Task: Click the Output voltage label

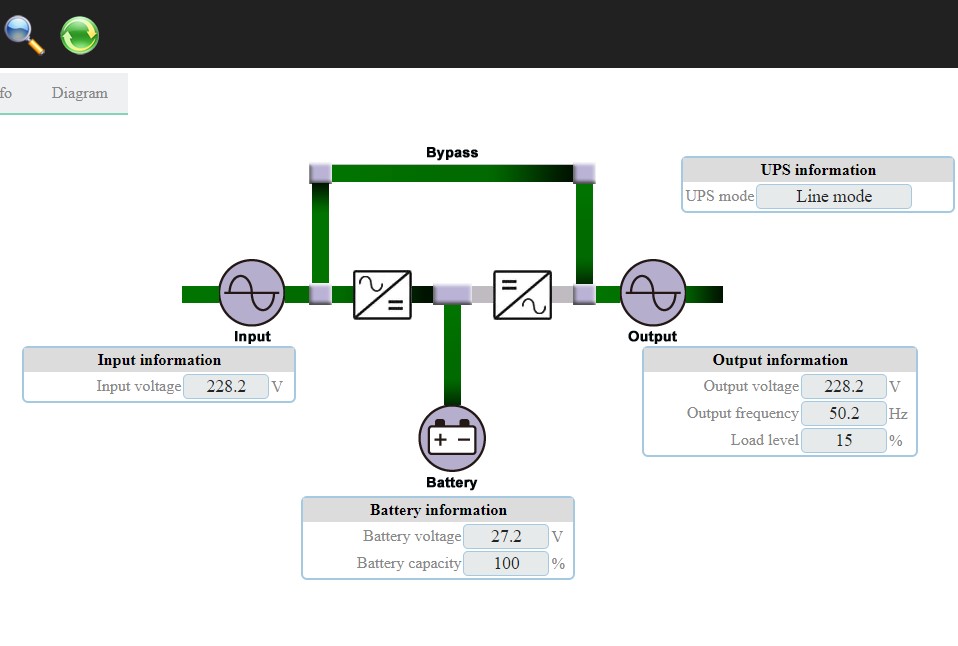Action: pyautogui.click(x=751, y=386)
